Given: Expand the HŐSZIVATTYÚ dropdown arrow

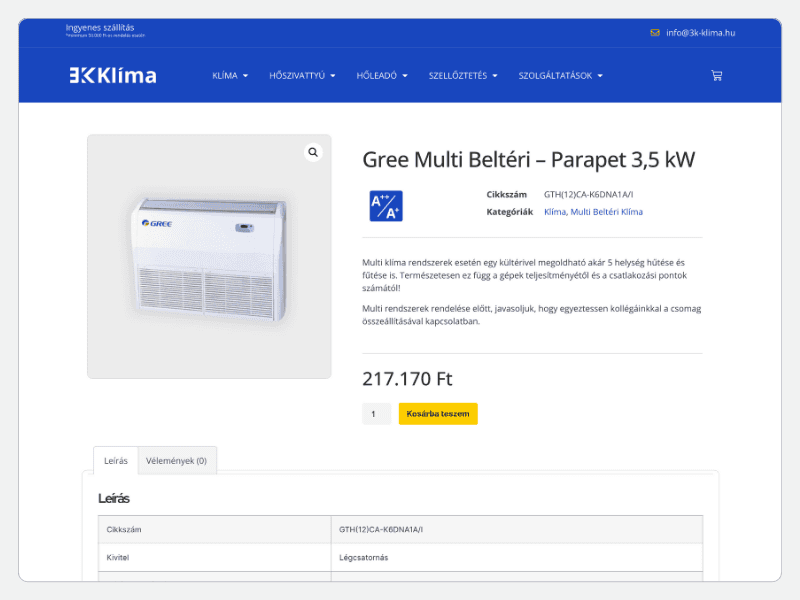Looking at the screenshot, I should [x=333, y=76].
